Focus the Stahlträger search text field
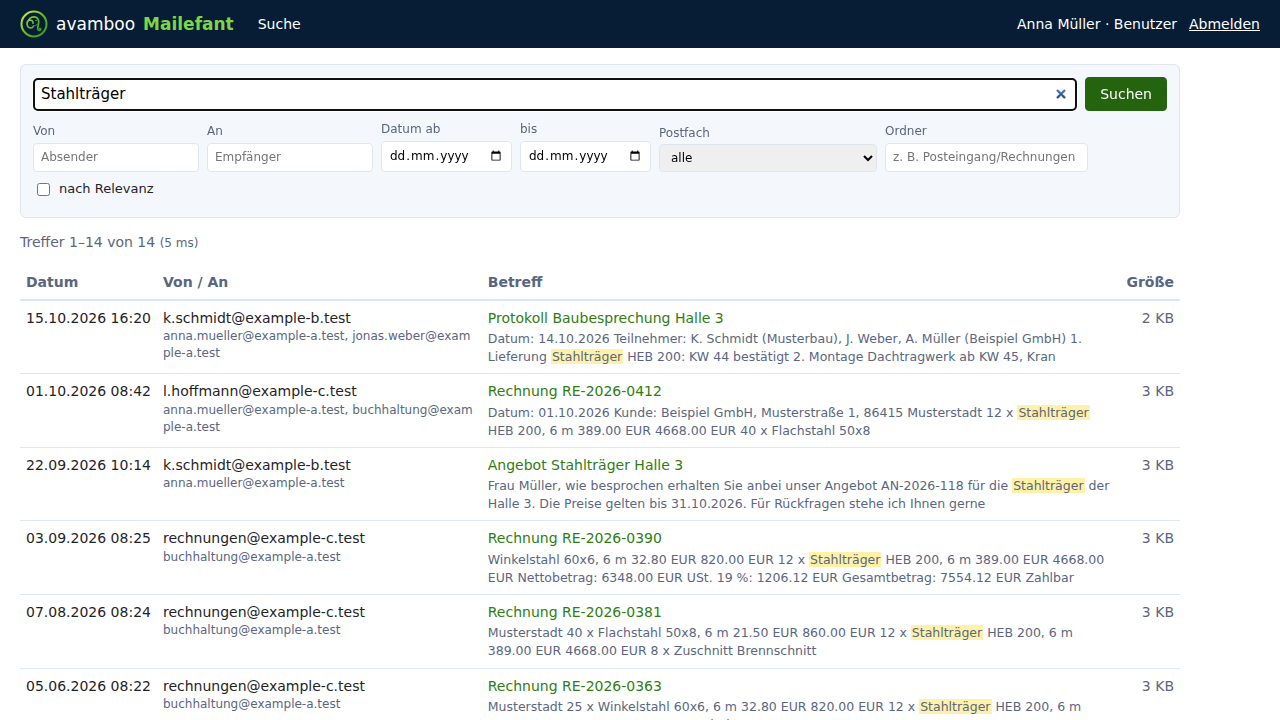Screen dimensions: 1280x720 [x=555, y=94]
